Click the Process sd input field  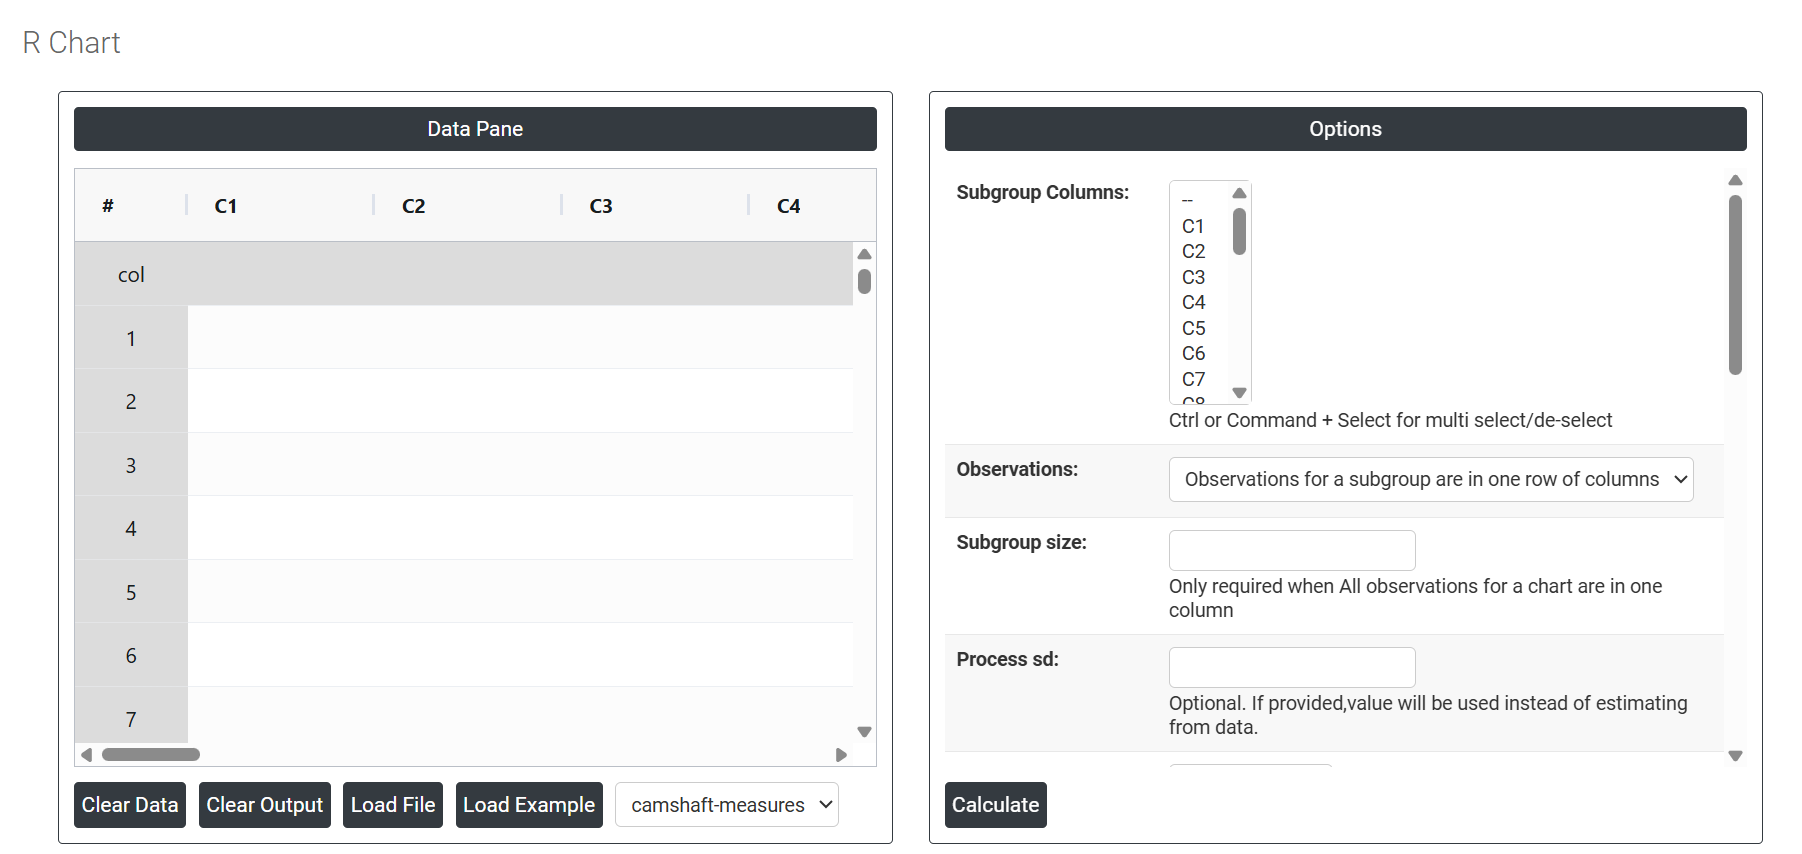point(1291,668)
